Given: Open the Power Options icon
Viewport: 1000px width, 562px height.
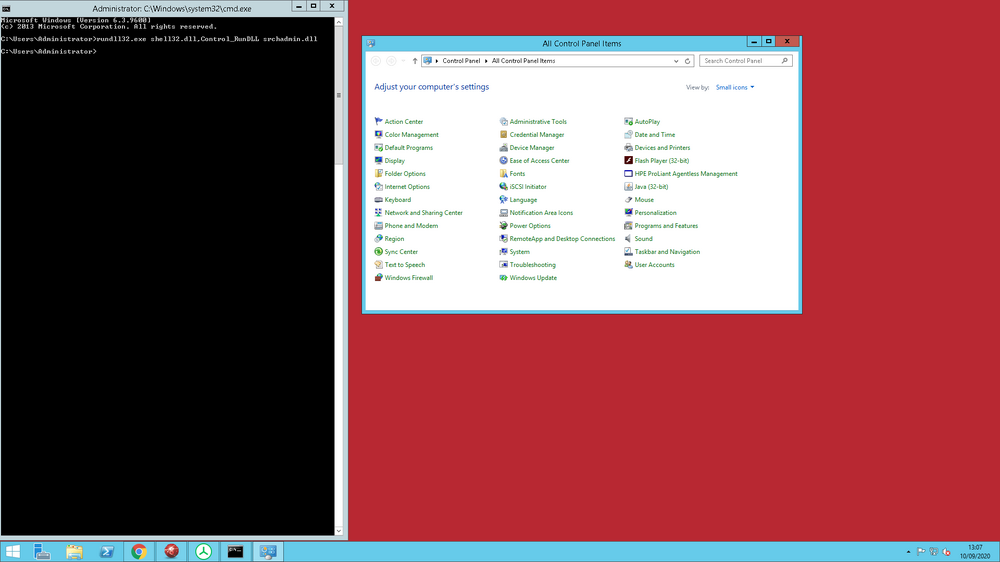Looking at the screenshot, I should coord(503,226).
